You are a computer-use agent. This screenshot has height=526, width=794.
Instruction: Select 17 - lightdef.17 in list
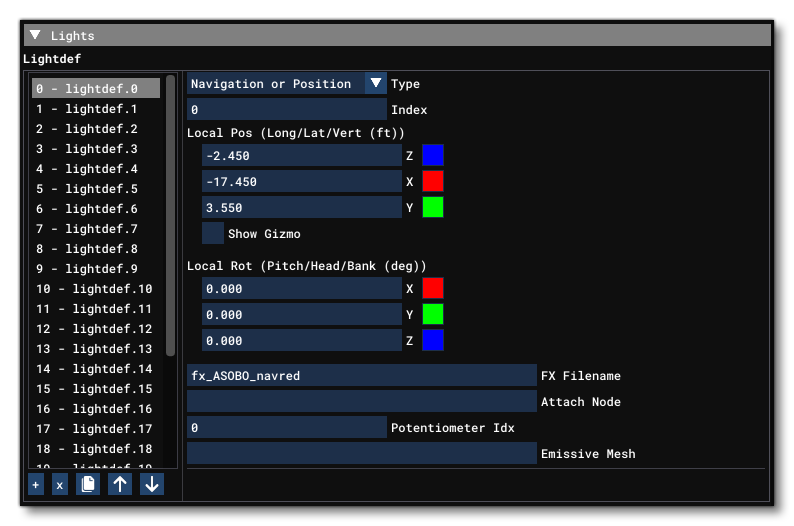[x=96, y=428]
